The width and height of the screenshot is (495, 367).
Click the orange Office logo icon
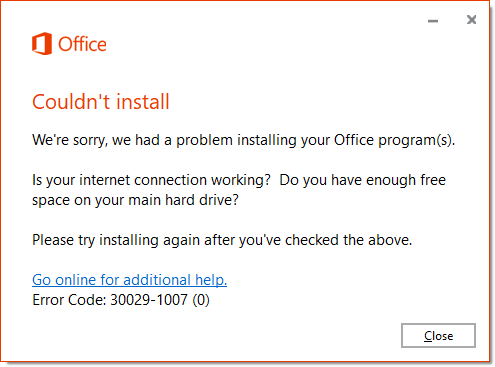(x=42, y=44)
